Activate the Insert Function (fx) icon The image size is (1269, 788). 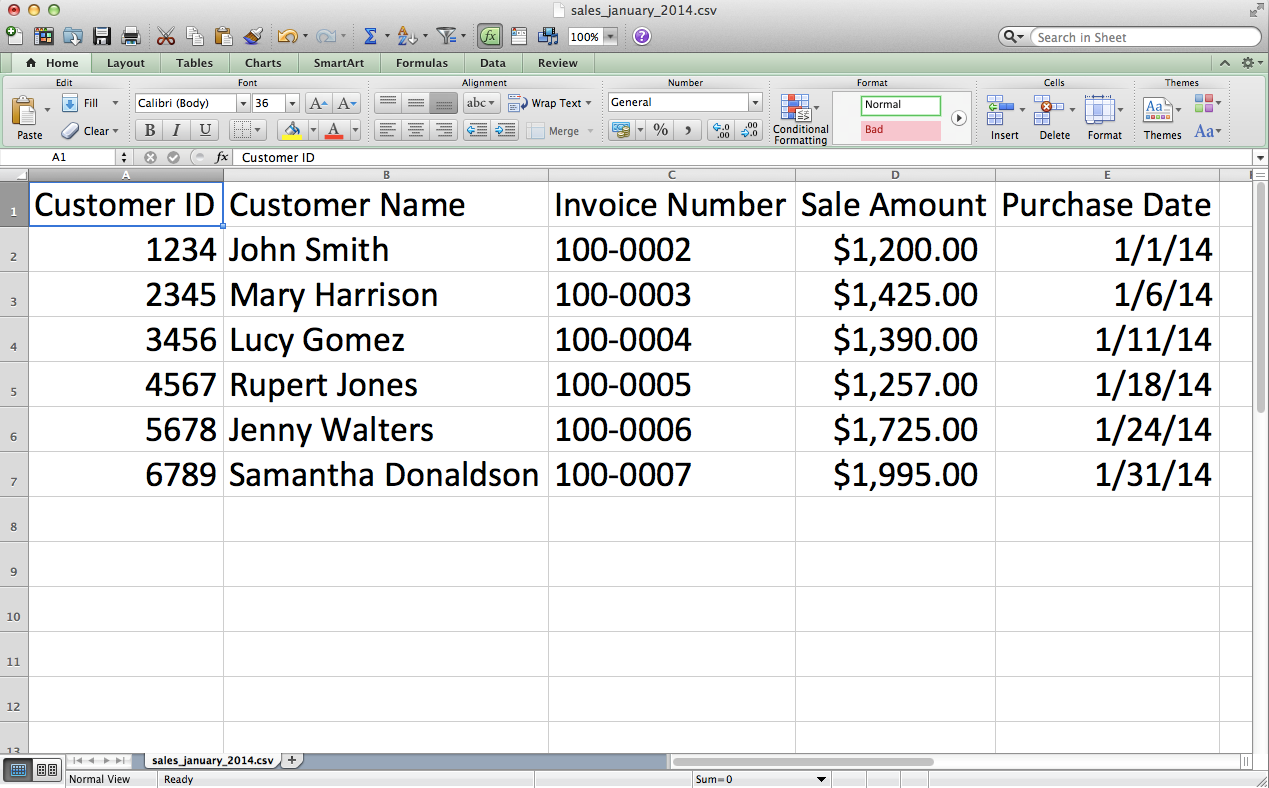489,36
